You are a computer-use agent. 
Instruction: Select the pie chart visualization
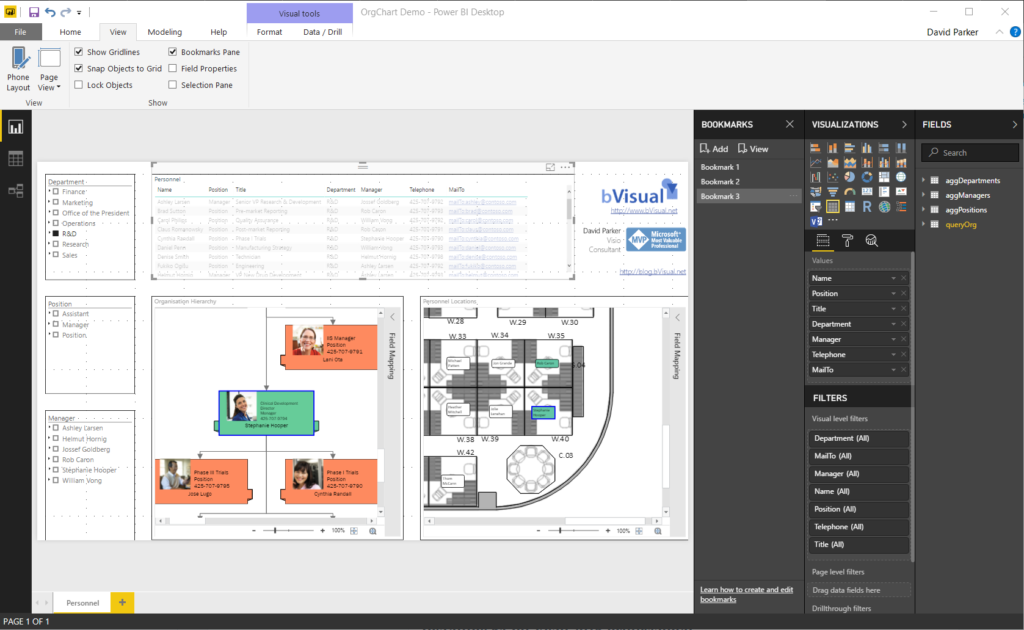pos(849,177)
